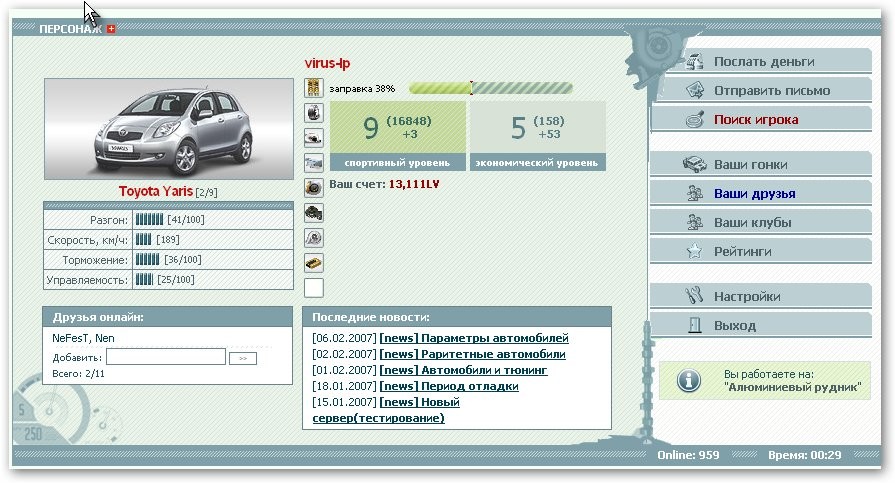Open news link Автомобили и тюнинг
895x483 pixels.
[x=463, y=370]
